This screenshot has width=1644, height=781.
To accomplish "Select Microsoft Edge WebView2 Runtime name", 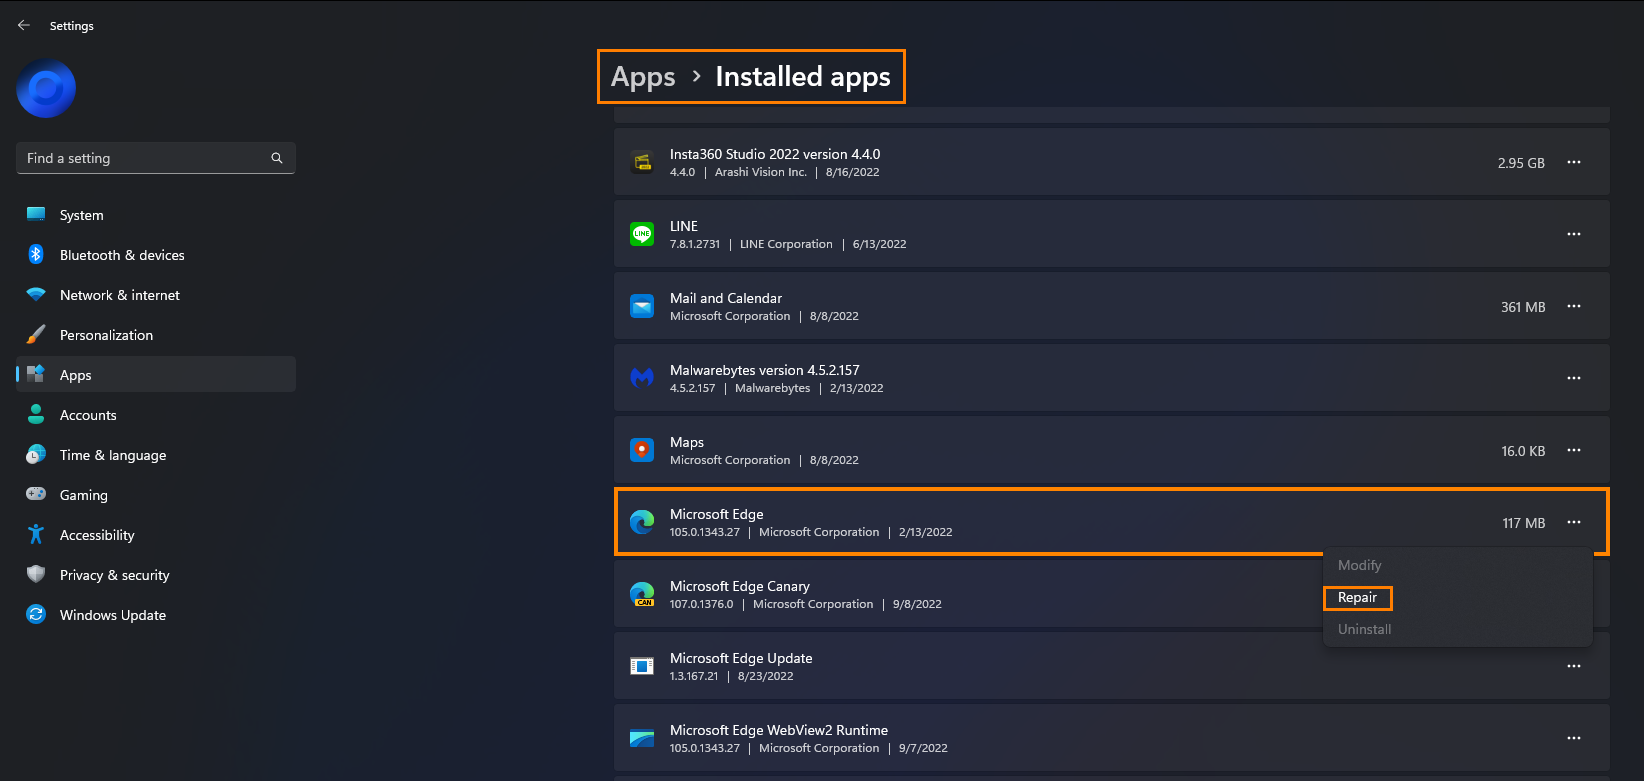I will 779,730.
